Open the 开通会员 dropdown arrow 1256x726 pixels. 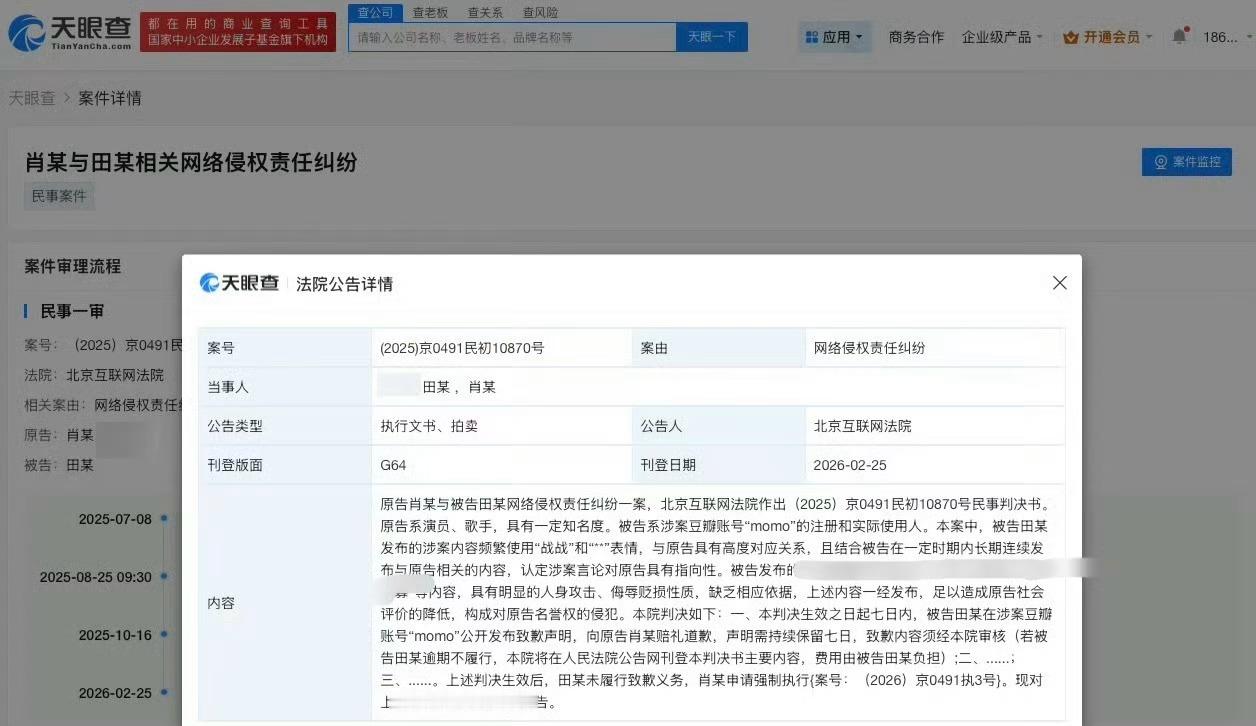point(1147,36)
